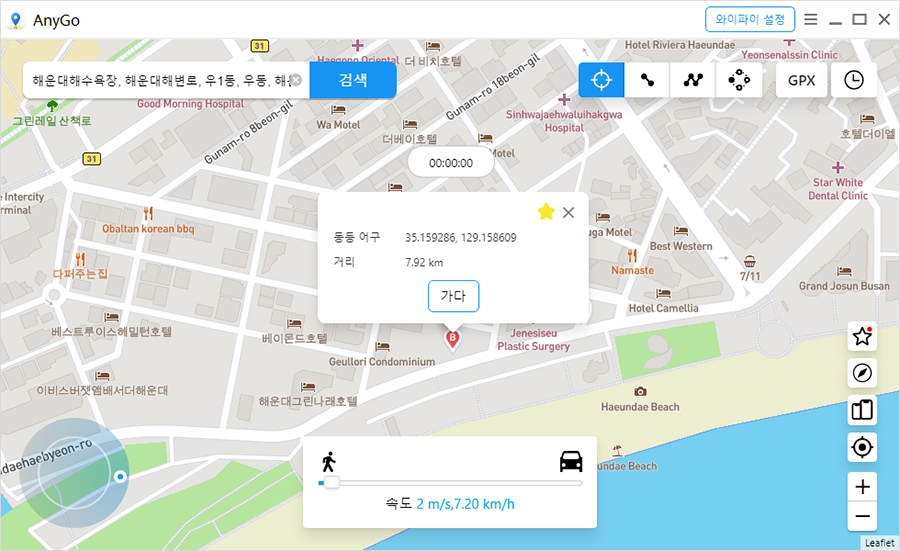Open the multi-device phone icon
This screenshot has height=551, width=900.
click(x=862, y=410)
